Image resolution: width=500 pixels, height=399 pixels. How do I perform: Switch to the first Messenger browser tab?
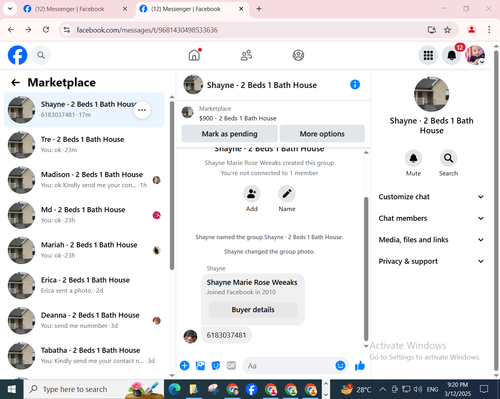click(75, 9)
